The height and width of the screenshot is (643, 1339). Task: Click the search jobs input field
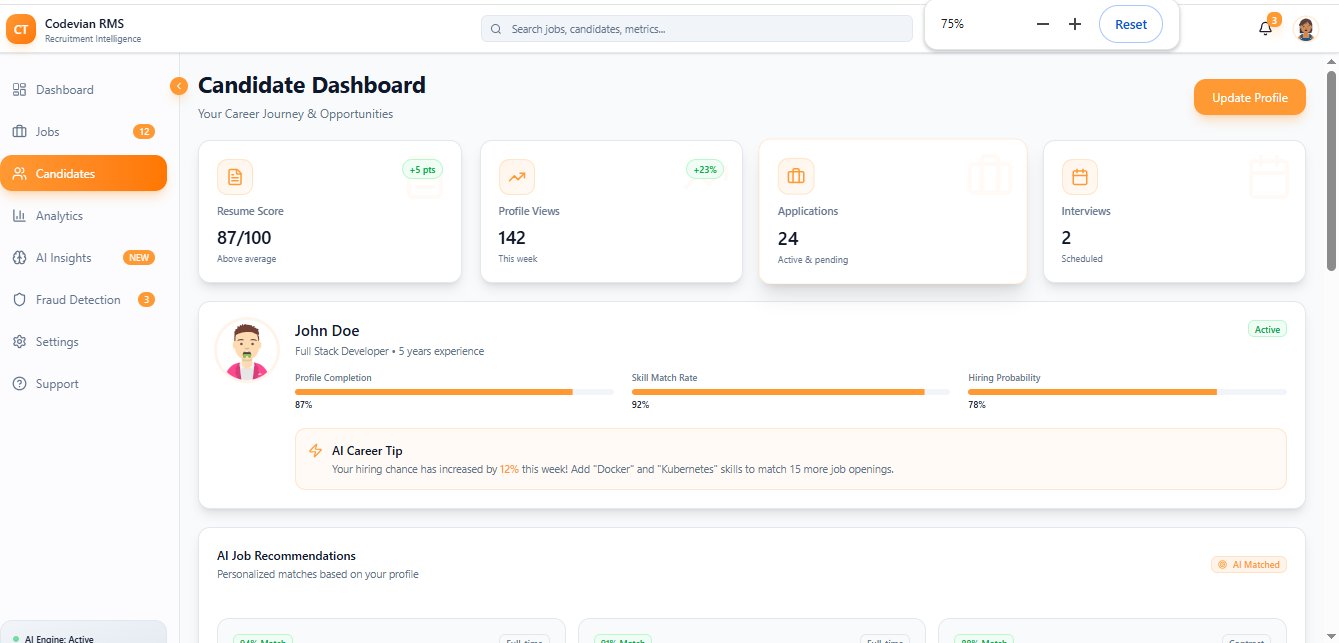coord(697,29)
